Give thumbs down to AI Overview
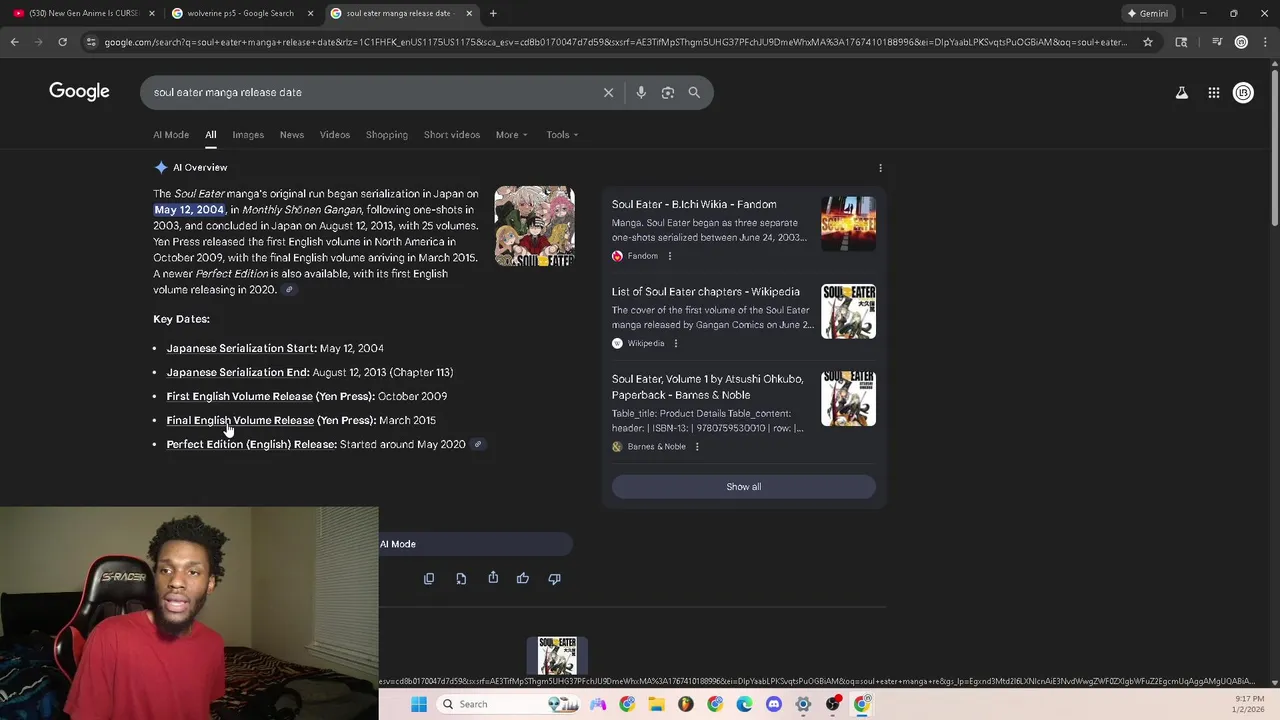The image size is (1280, 720). point(554,578)
